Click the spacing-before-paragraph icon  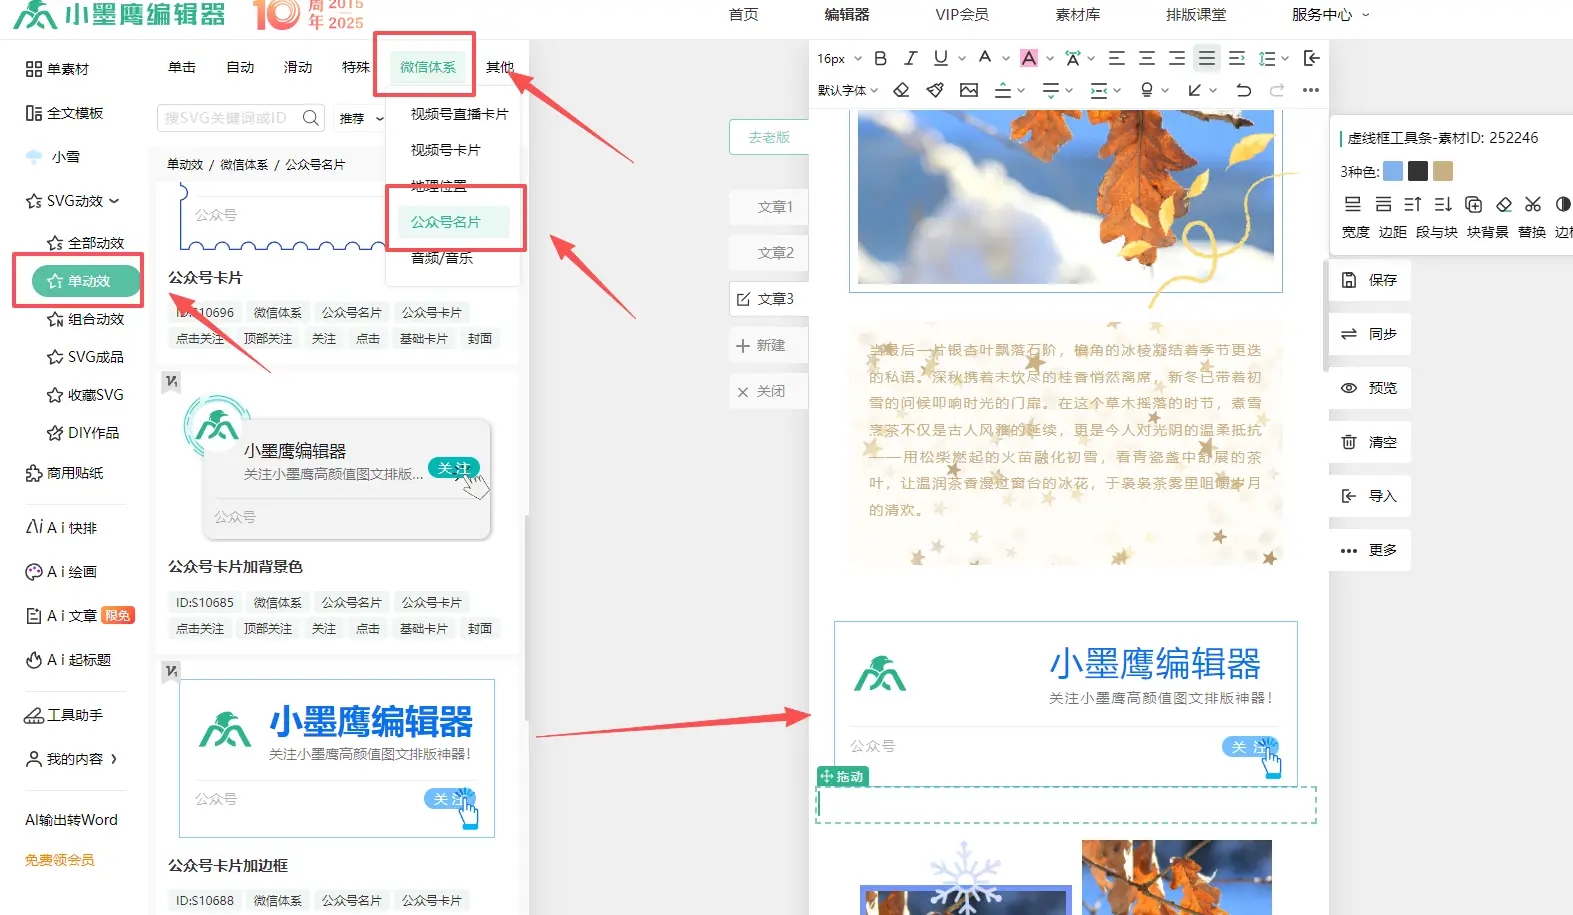[1003, 90]
